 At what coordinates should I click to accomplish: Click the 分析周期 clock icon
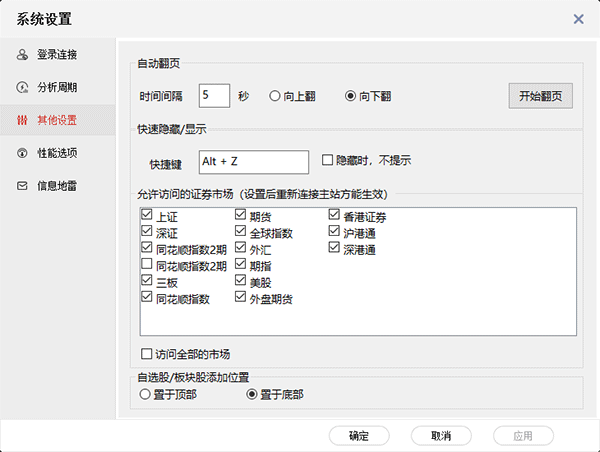(x=22, y=87)
